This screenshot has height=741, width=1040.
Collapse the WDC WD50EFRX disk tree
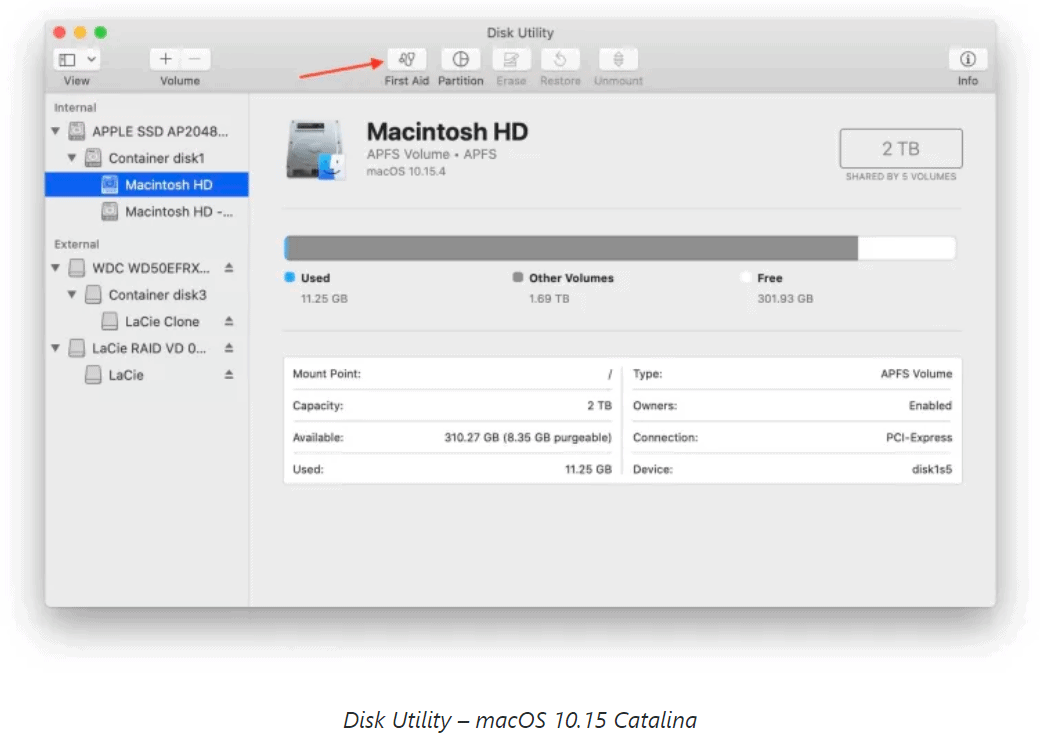56,268
